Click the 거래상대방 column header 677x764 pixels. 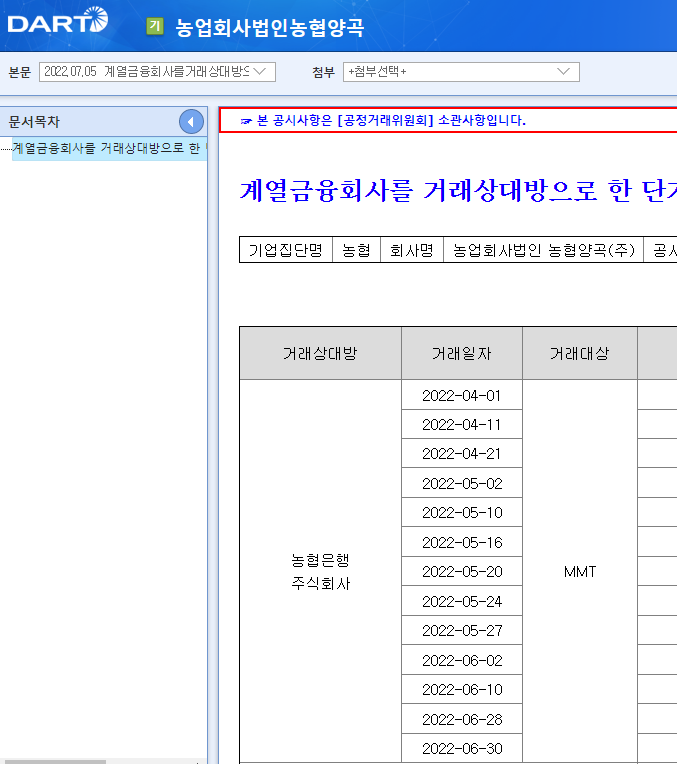[320, 353]
